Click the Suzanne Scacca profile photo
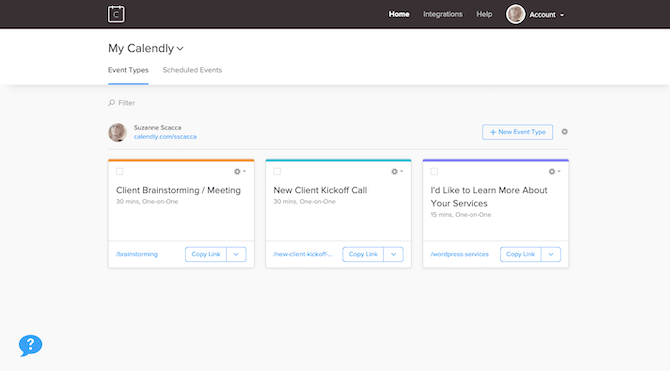 point(117,132)
